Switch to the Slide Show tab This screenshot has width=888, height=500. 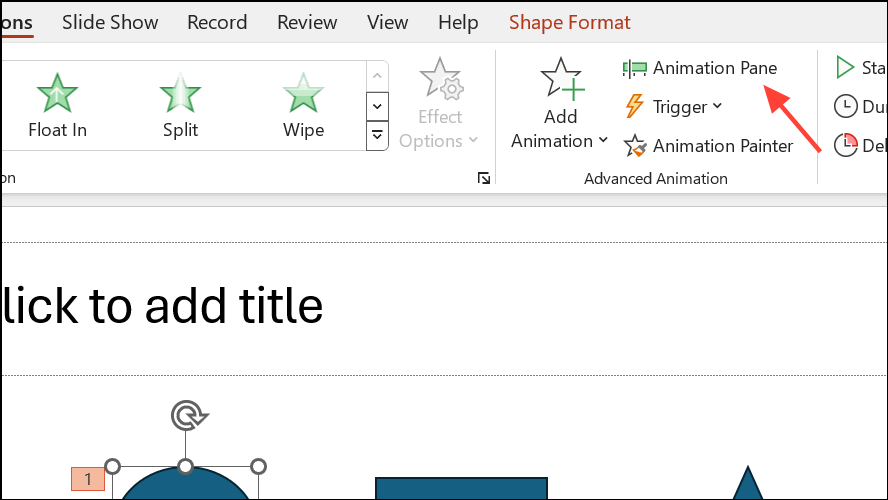coord(110,23)
